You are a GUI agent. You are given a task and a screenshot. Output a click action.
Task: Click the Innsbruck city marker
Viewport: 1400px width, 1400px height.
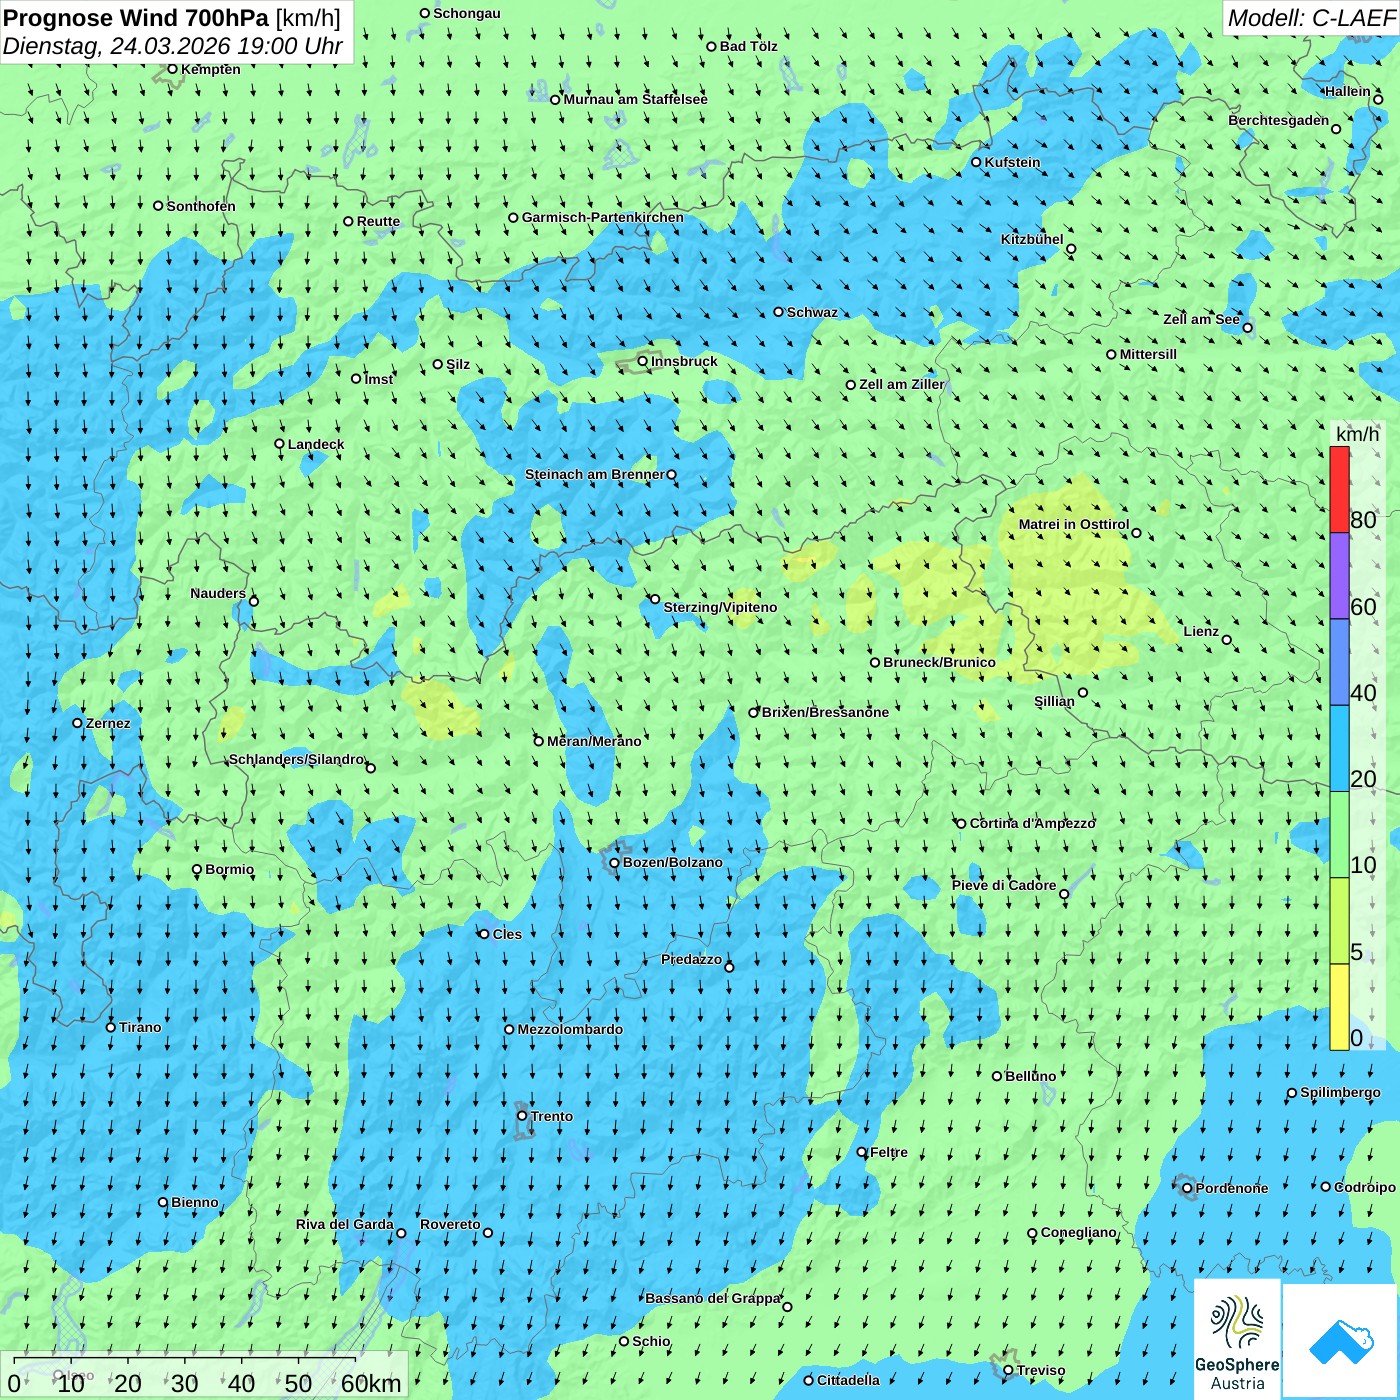tap(643, 361)
